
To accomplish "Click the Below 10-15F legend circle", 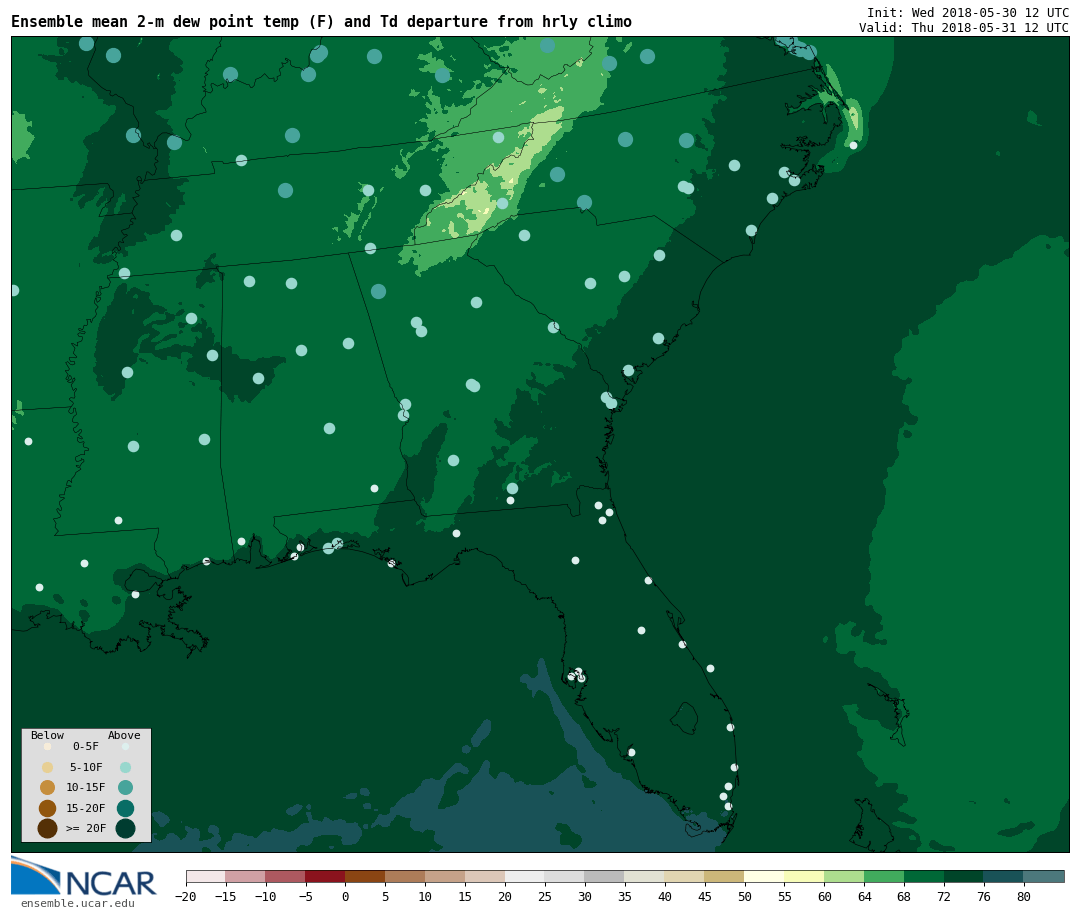I will (x=48, y=787).
